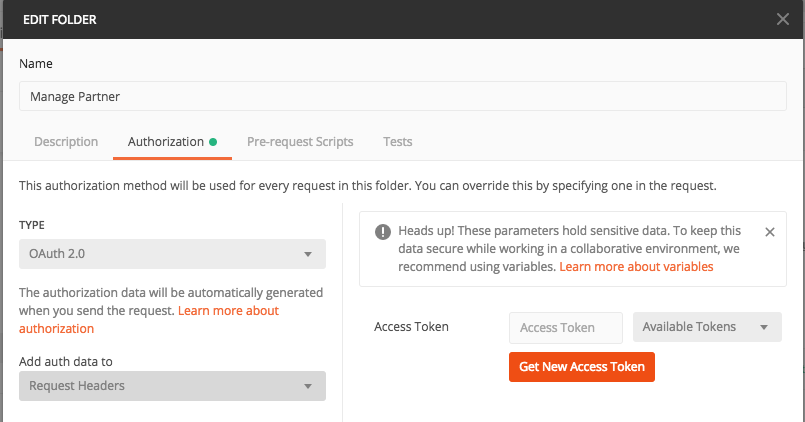Screen dimensions: 805x422
Task: Close the Edit Folder dialog
Action: click(782, 20)
